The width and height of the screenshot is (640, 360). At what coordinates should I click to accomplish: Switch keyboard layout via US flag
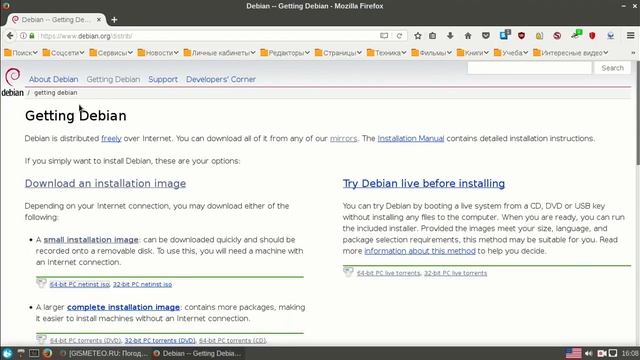[x=573, y=353]
